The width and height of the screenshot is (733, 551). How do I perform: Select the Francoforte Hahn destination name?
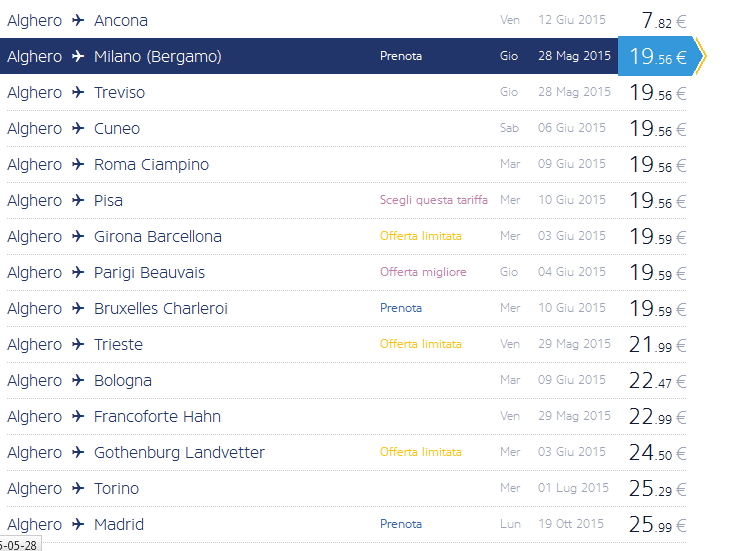[157, 417]
